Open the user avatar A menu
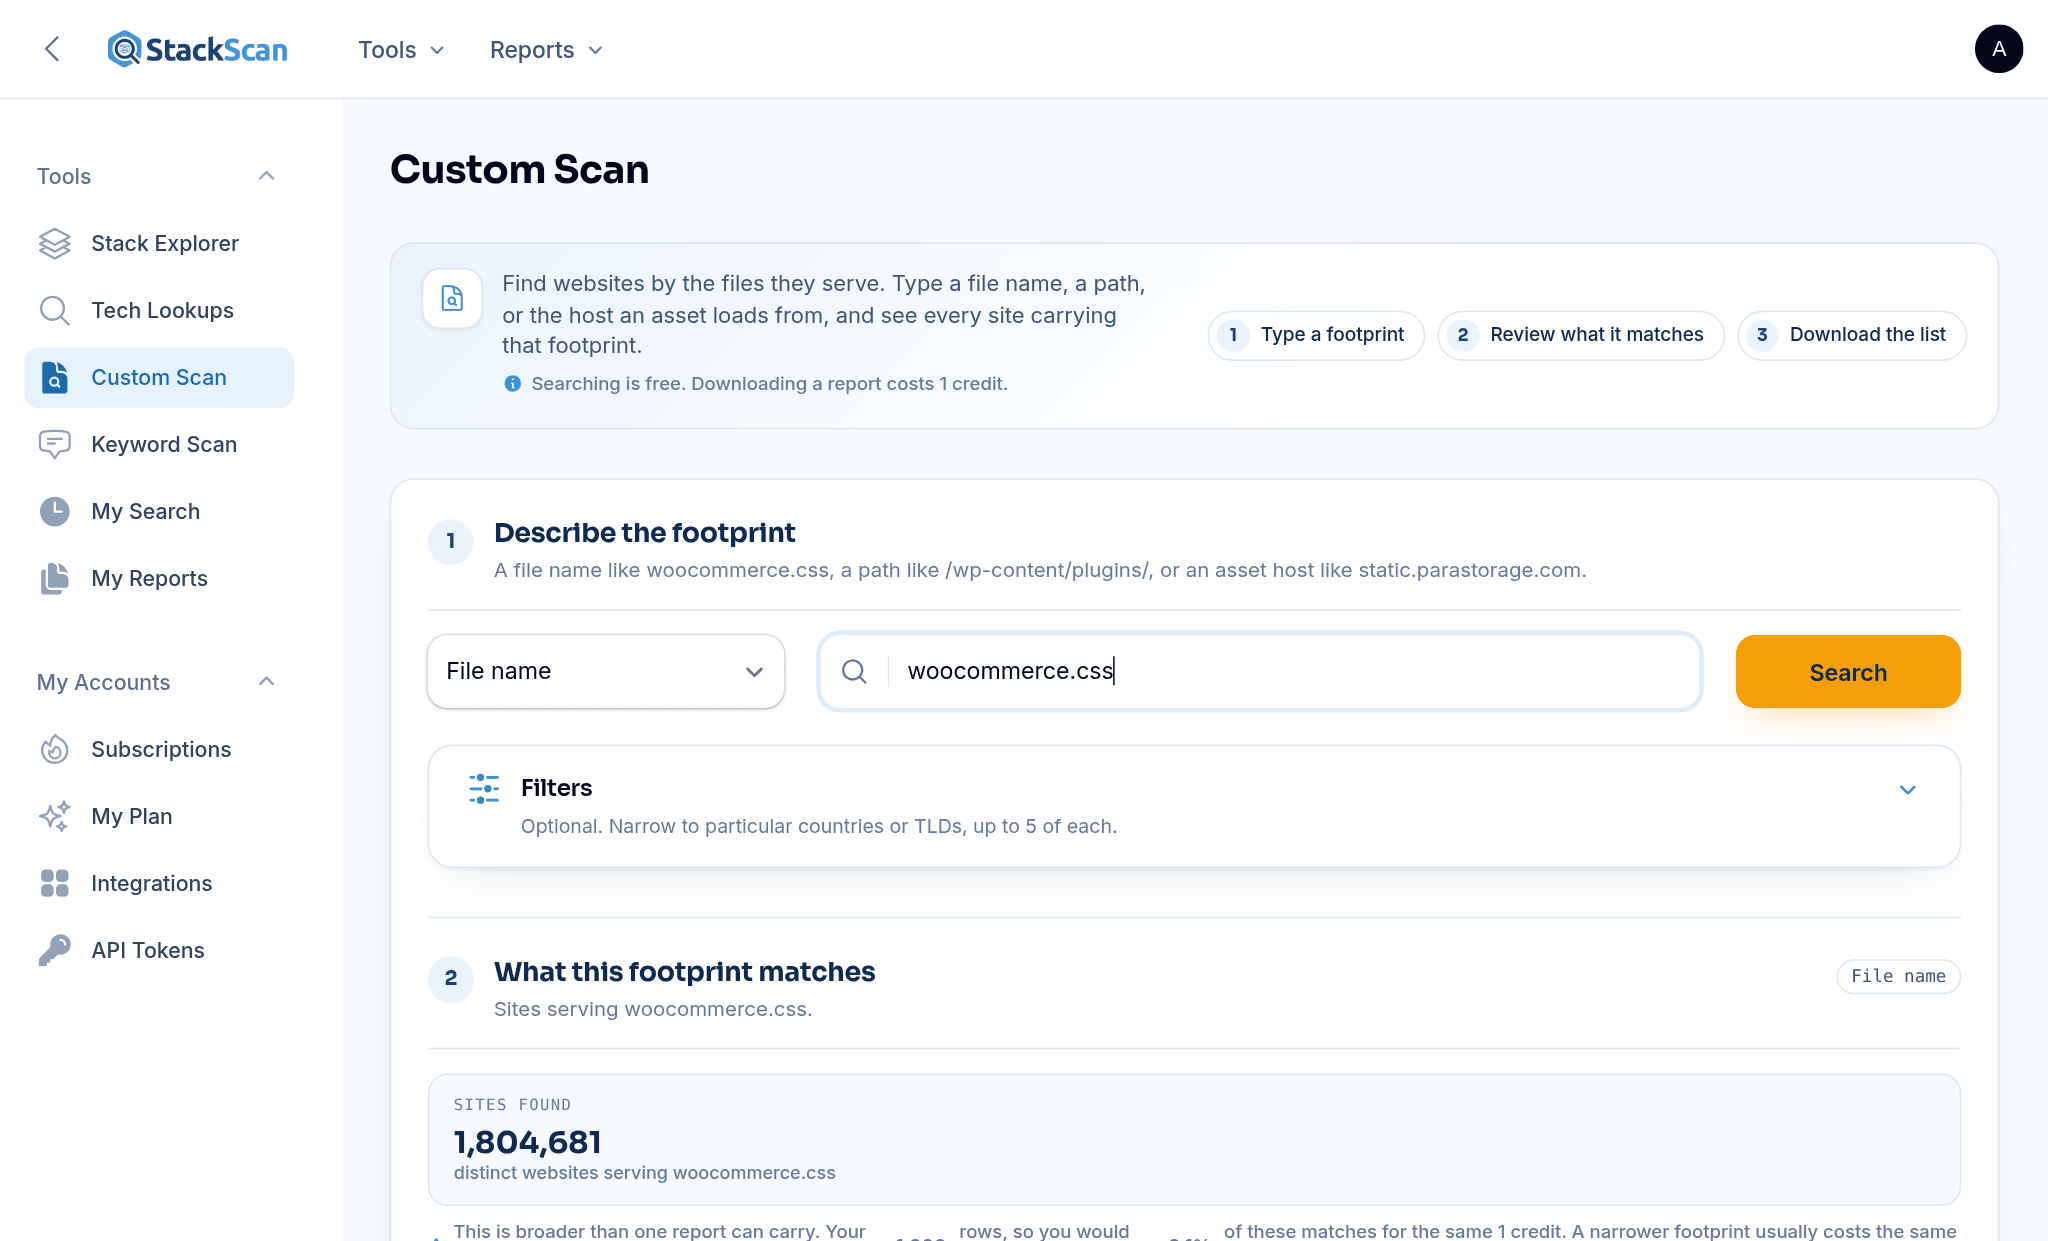This screenshot has height=1241, width=2048. (x=1998, y=49)
